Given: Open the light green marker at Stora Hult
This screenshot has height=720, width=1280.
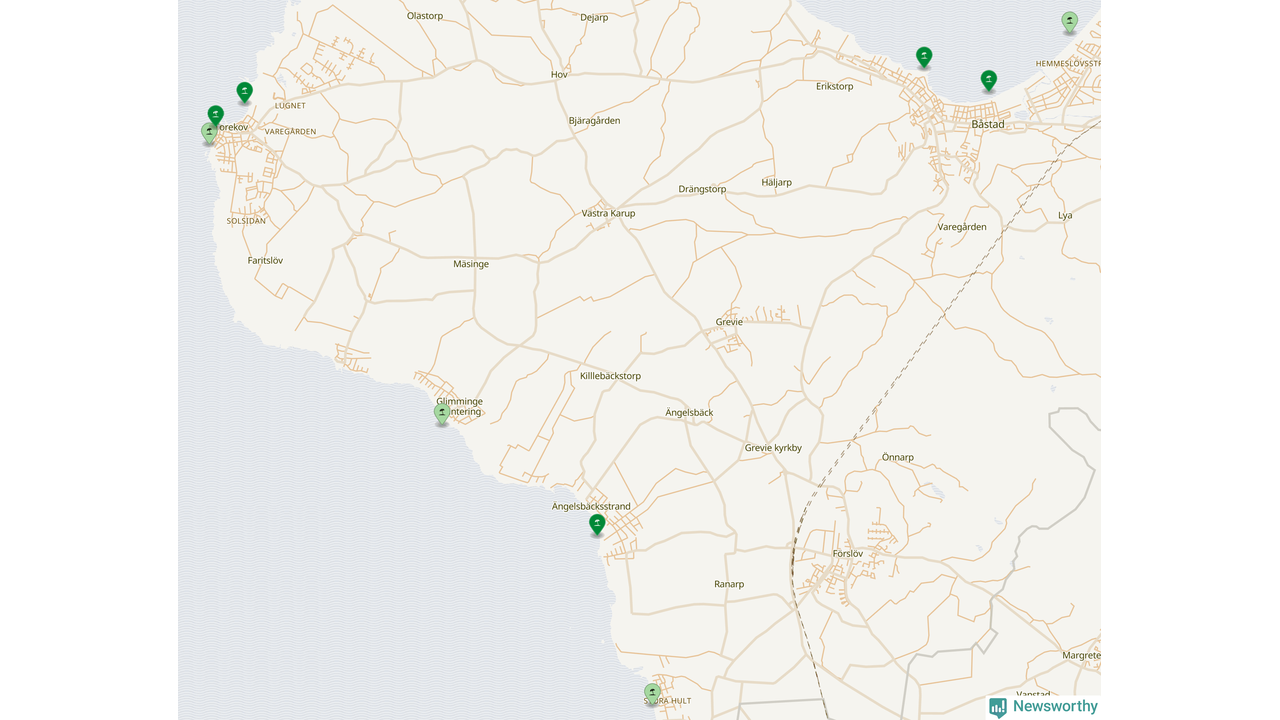Looking at the screenshot, I should 652,693.
